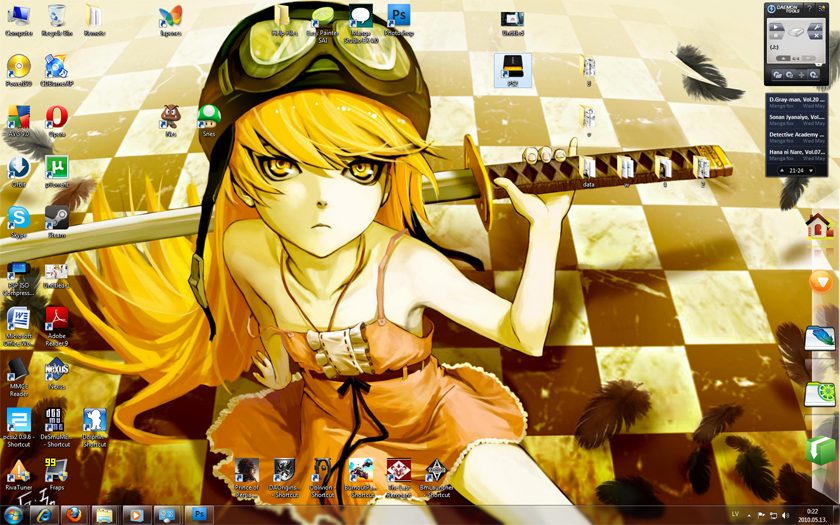Viewport: 840px width, 525px height.
Task: Select the Microsoft Office Word shortcut
Action: point(19,327)
